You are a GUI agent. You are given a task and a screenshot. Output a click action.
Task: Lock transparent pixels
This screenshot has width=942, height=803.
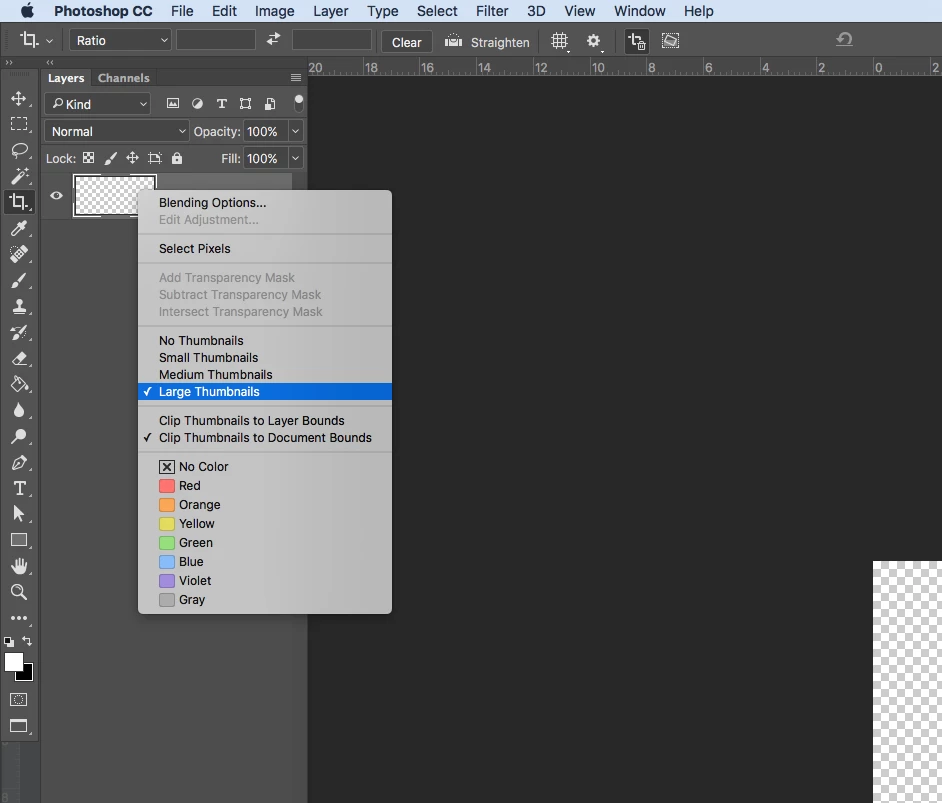point(88,158)
